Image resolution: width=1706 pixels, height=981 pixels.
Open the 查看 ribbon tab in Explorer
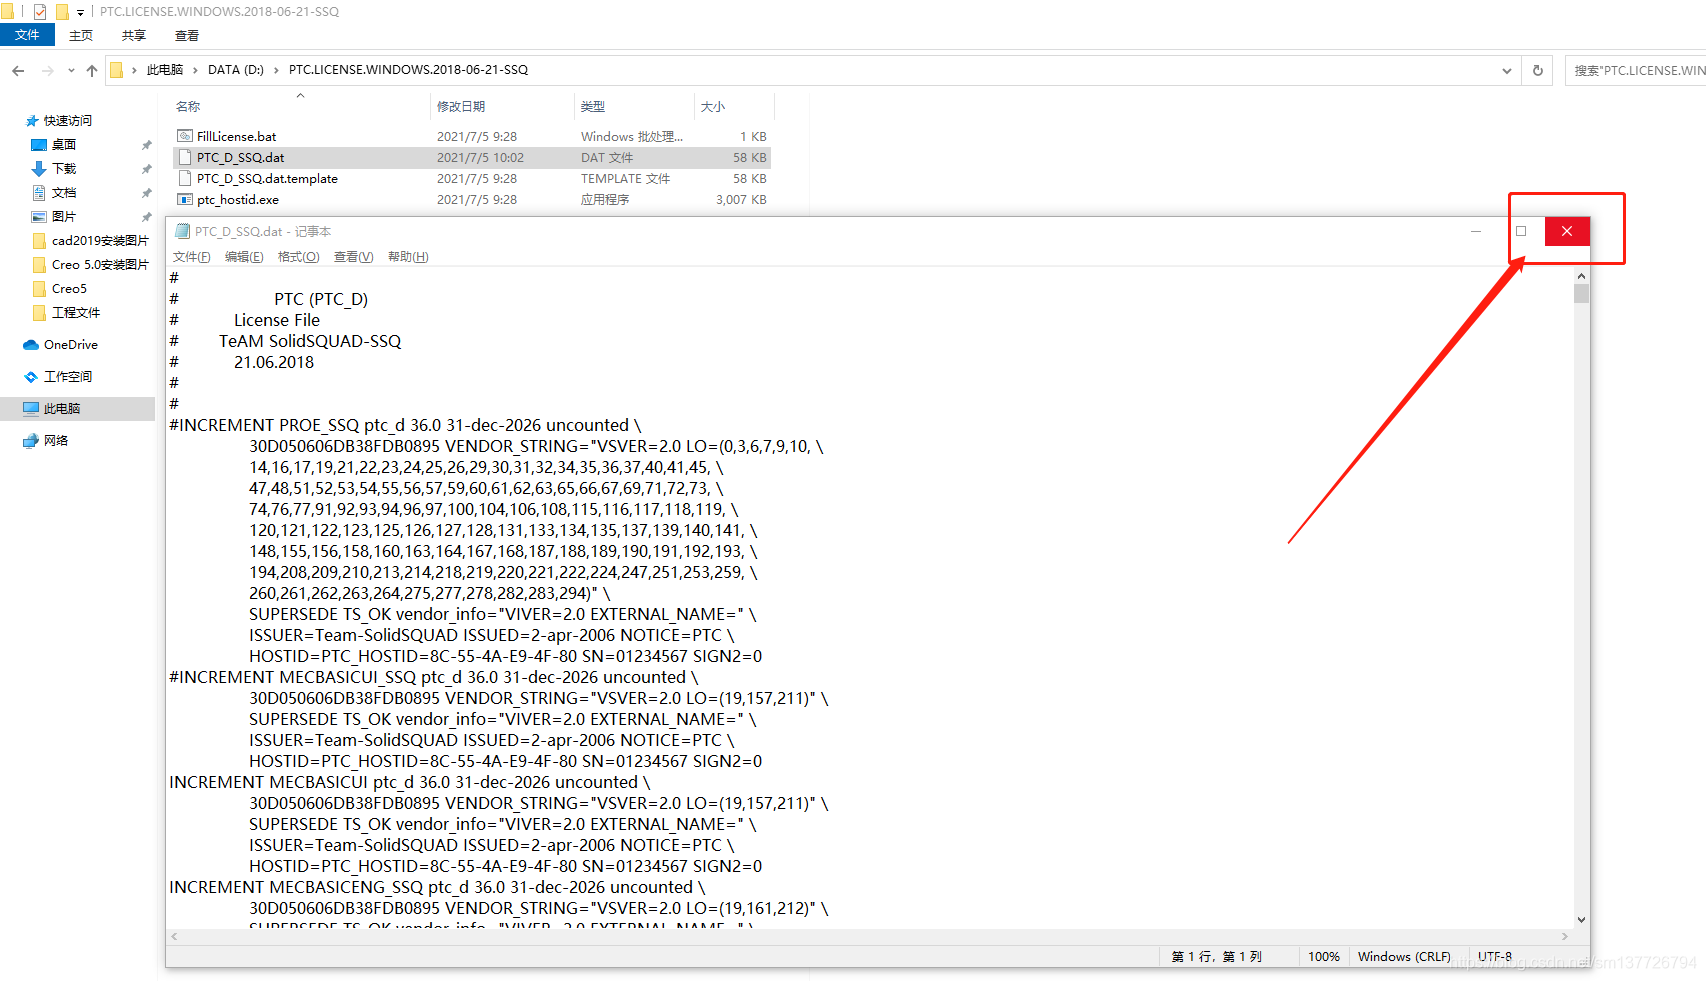tap(187, 35)
